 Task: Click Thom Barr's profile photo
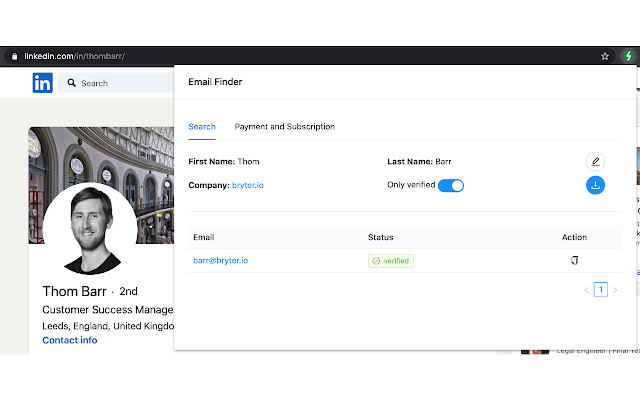click(90, 229)
